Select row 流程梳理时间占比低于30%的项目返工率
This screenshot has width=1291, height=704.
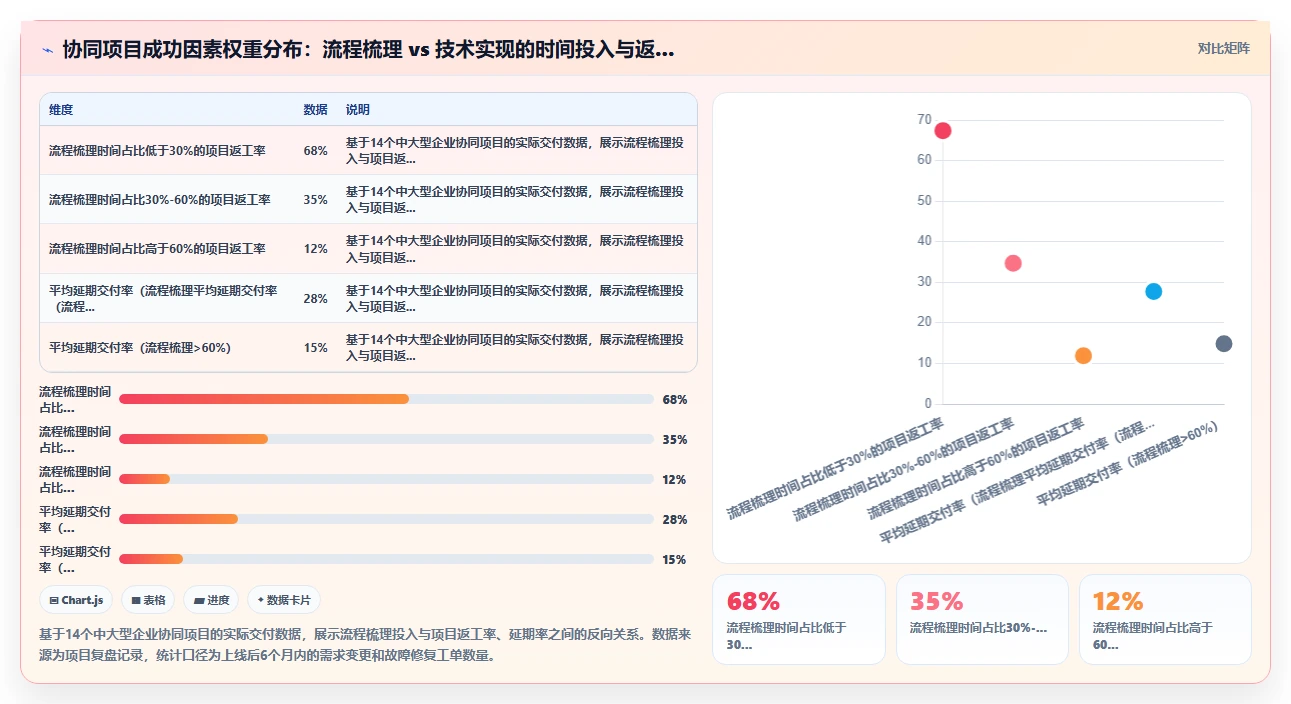click(x=368, y=150)
